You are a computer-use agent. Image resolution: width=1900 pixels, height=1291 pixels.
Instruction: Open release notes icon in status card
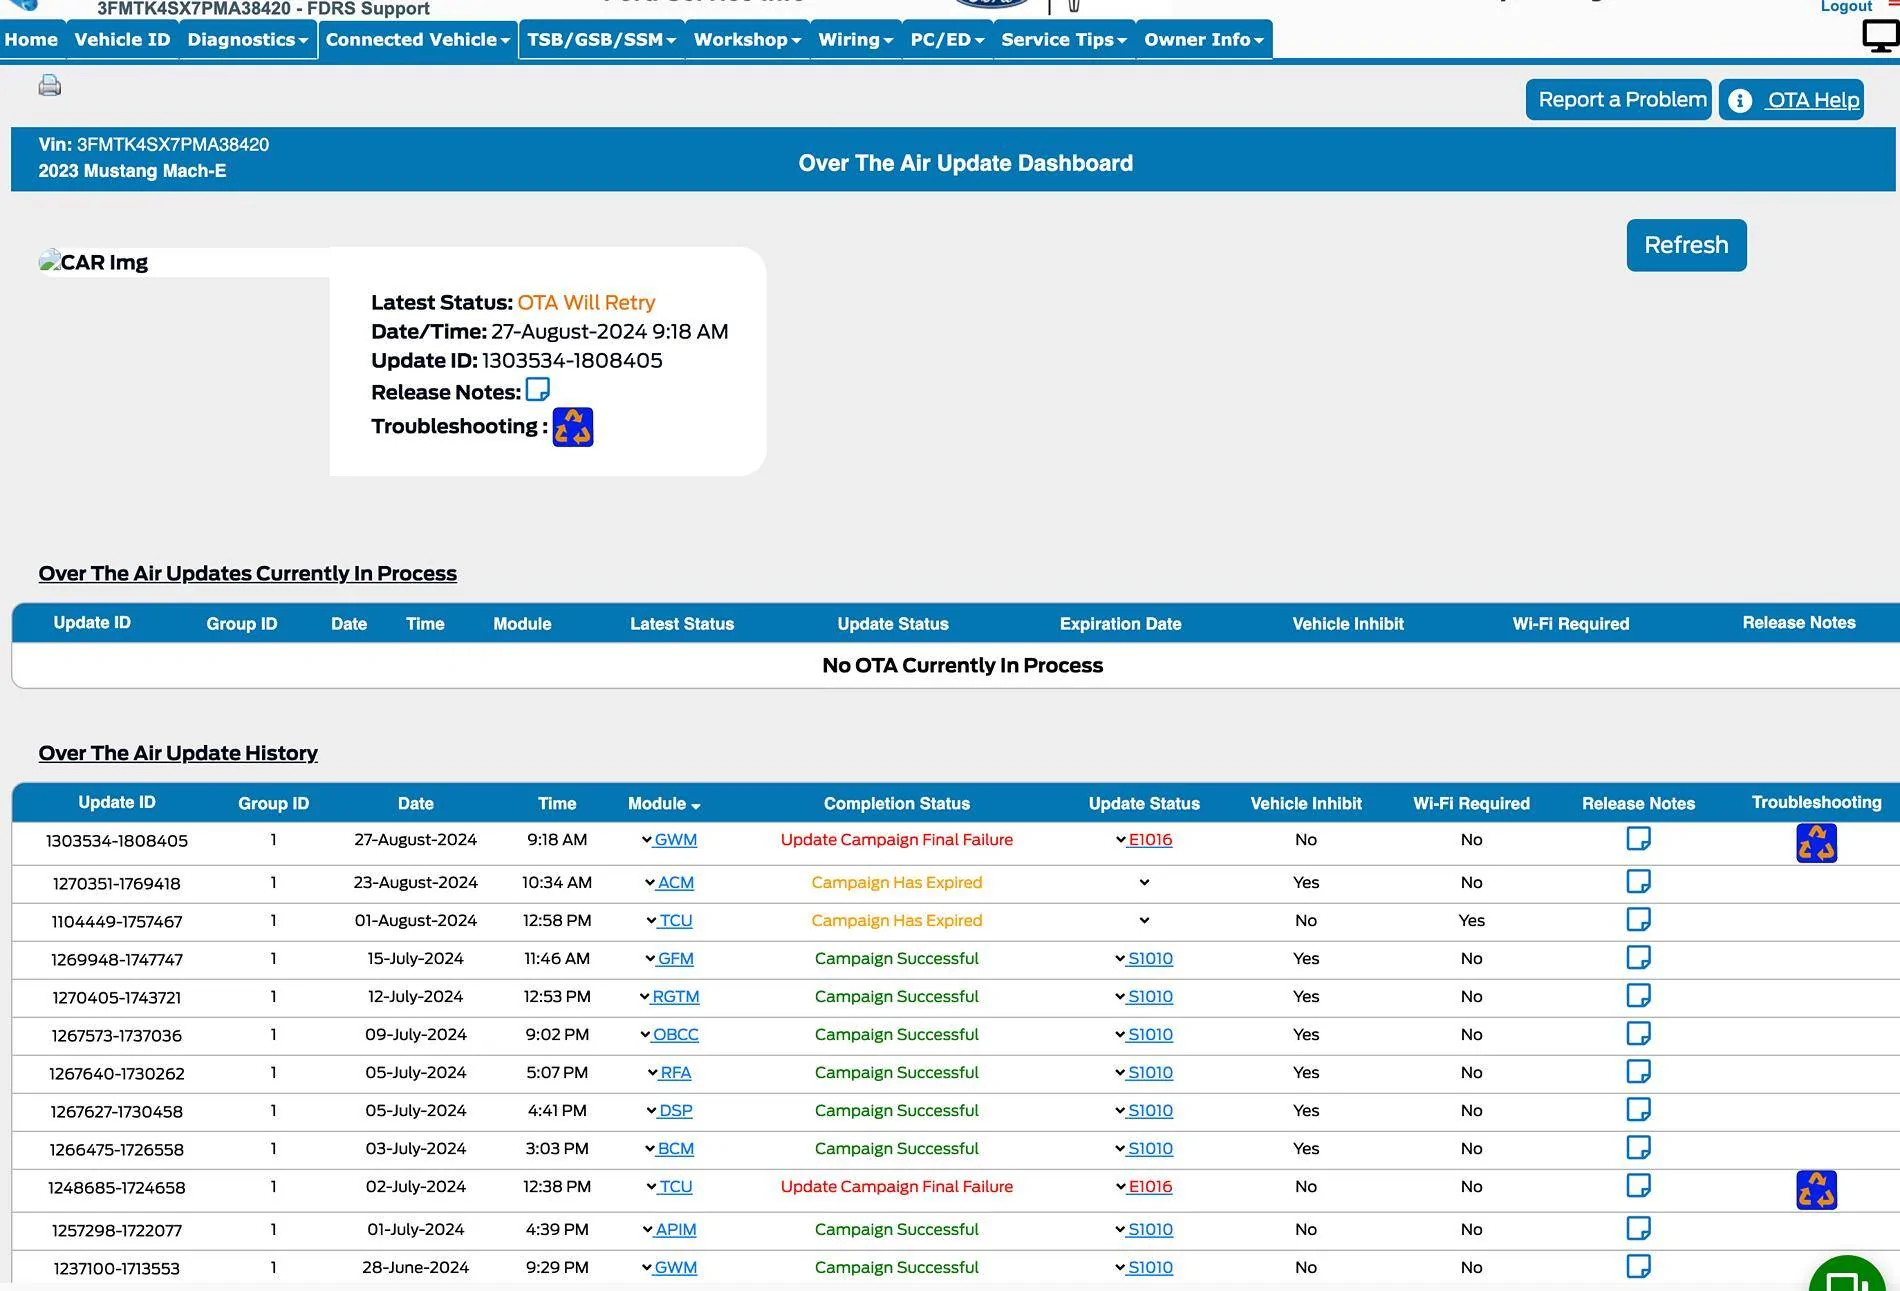538,389
